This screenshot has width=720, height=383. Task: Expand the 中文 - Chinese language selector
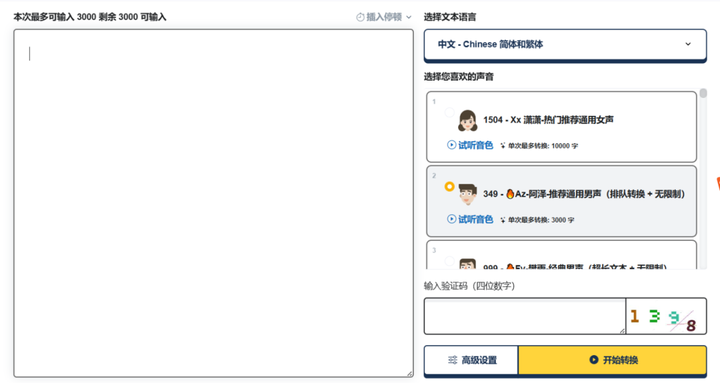[x=565, y=44]
